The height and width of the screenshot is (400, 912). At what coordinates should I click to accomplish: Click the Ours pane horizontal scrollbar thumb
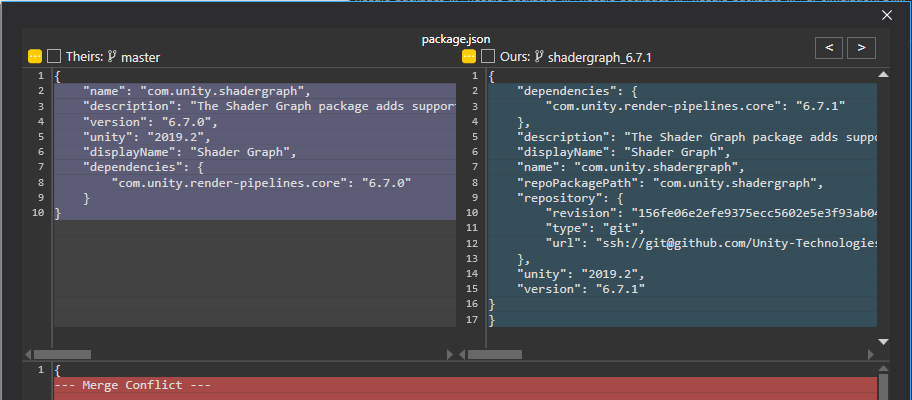click(495, 354)
